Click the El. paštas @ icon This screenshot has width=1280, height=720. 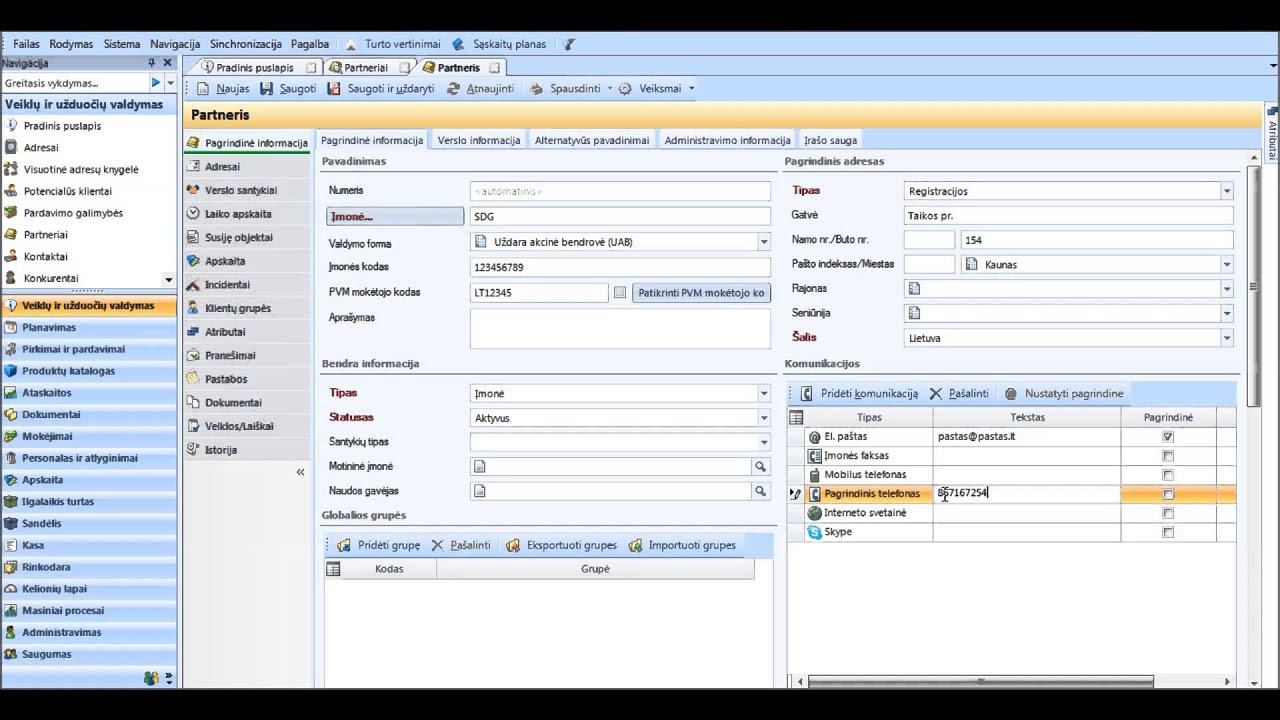[x=815, y=437]
